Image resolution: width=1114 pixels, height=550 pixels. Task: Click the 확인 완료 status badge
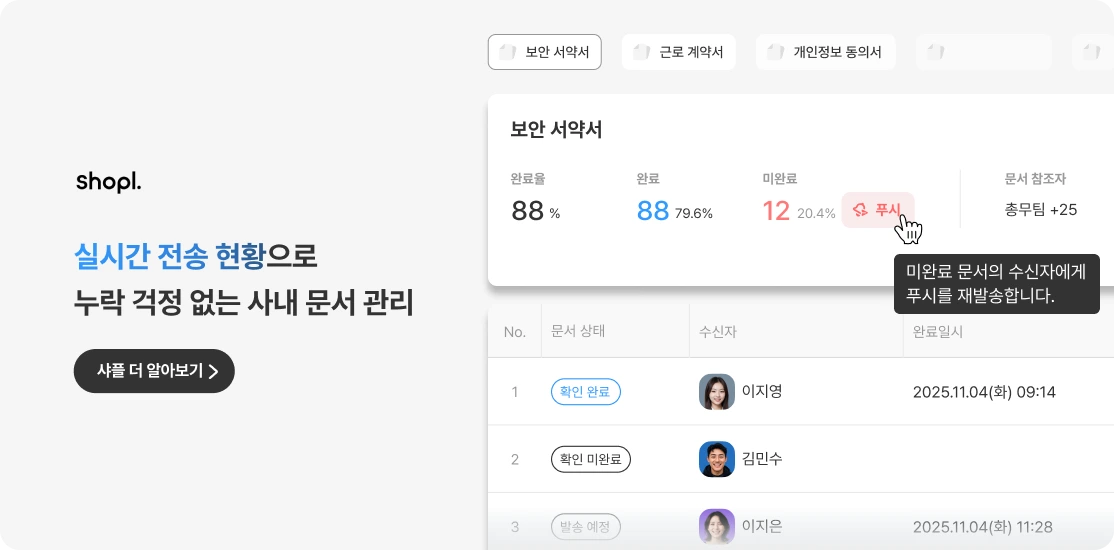click(586, 392)
